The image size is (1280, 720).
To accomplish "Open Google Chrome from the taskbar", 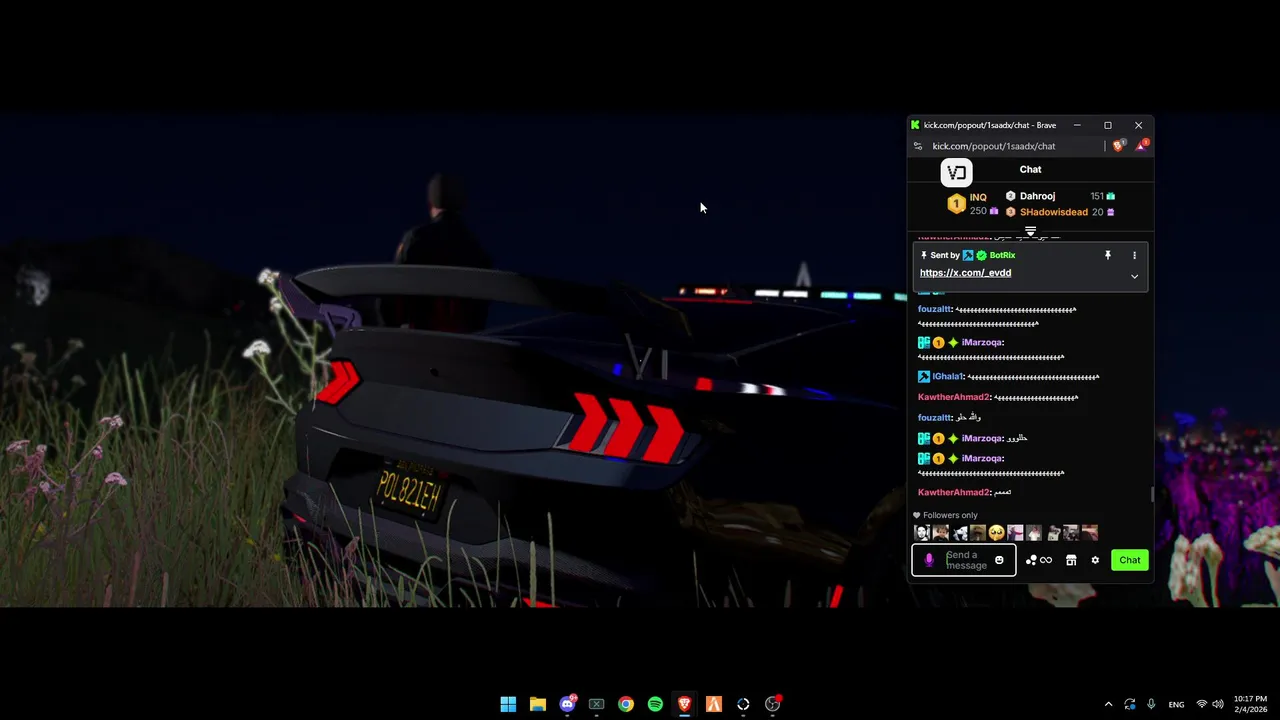I will point(626,704).
